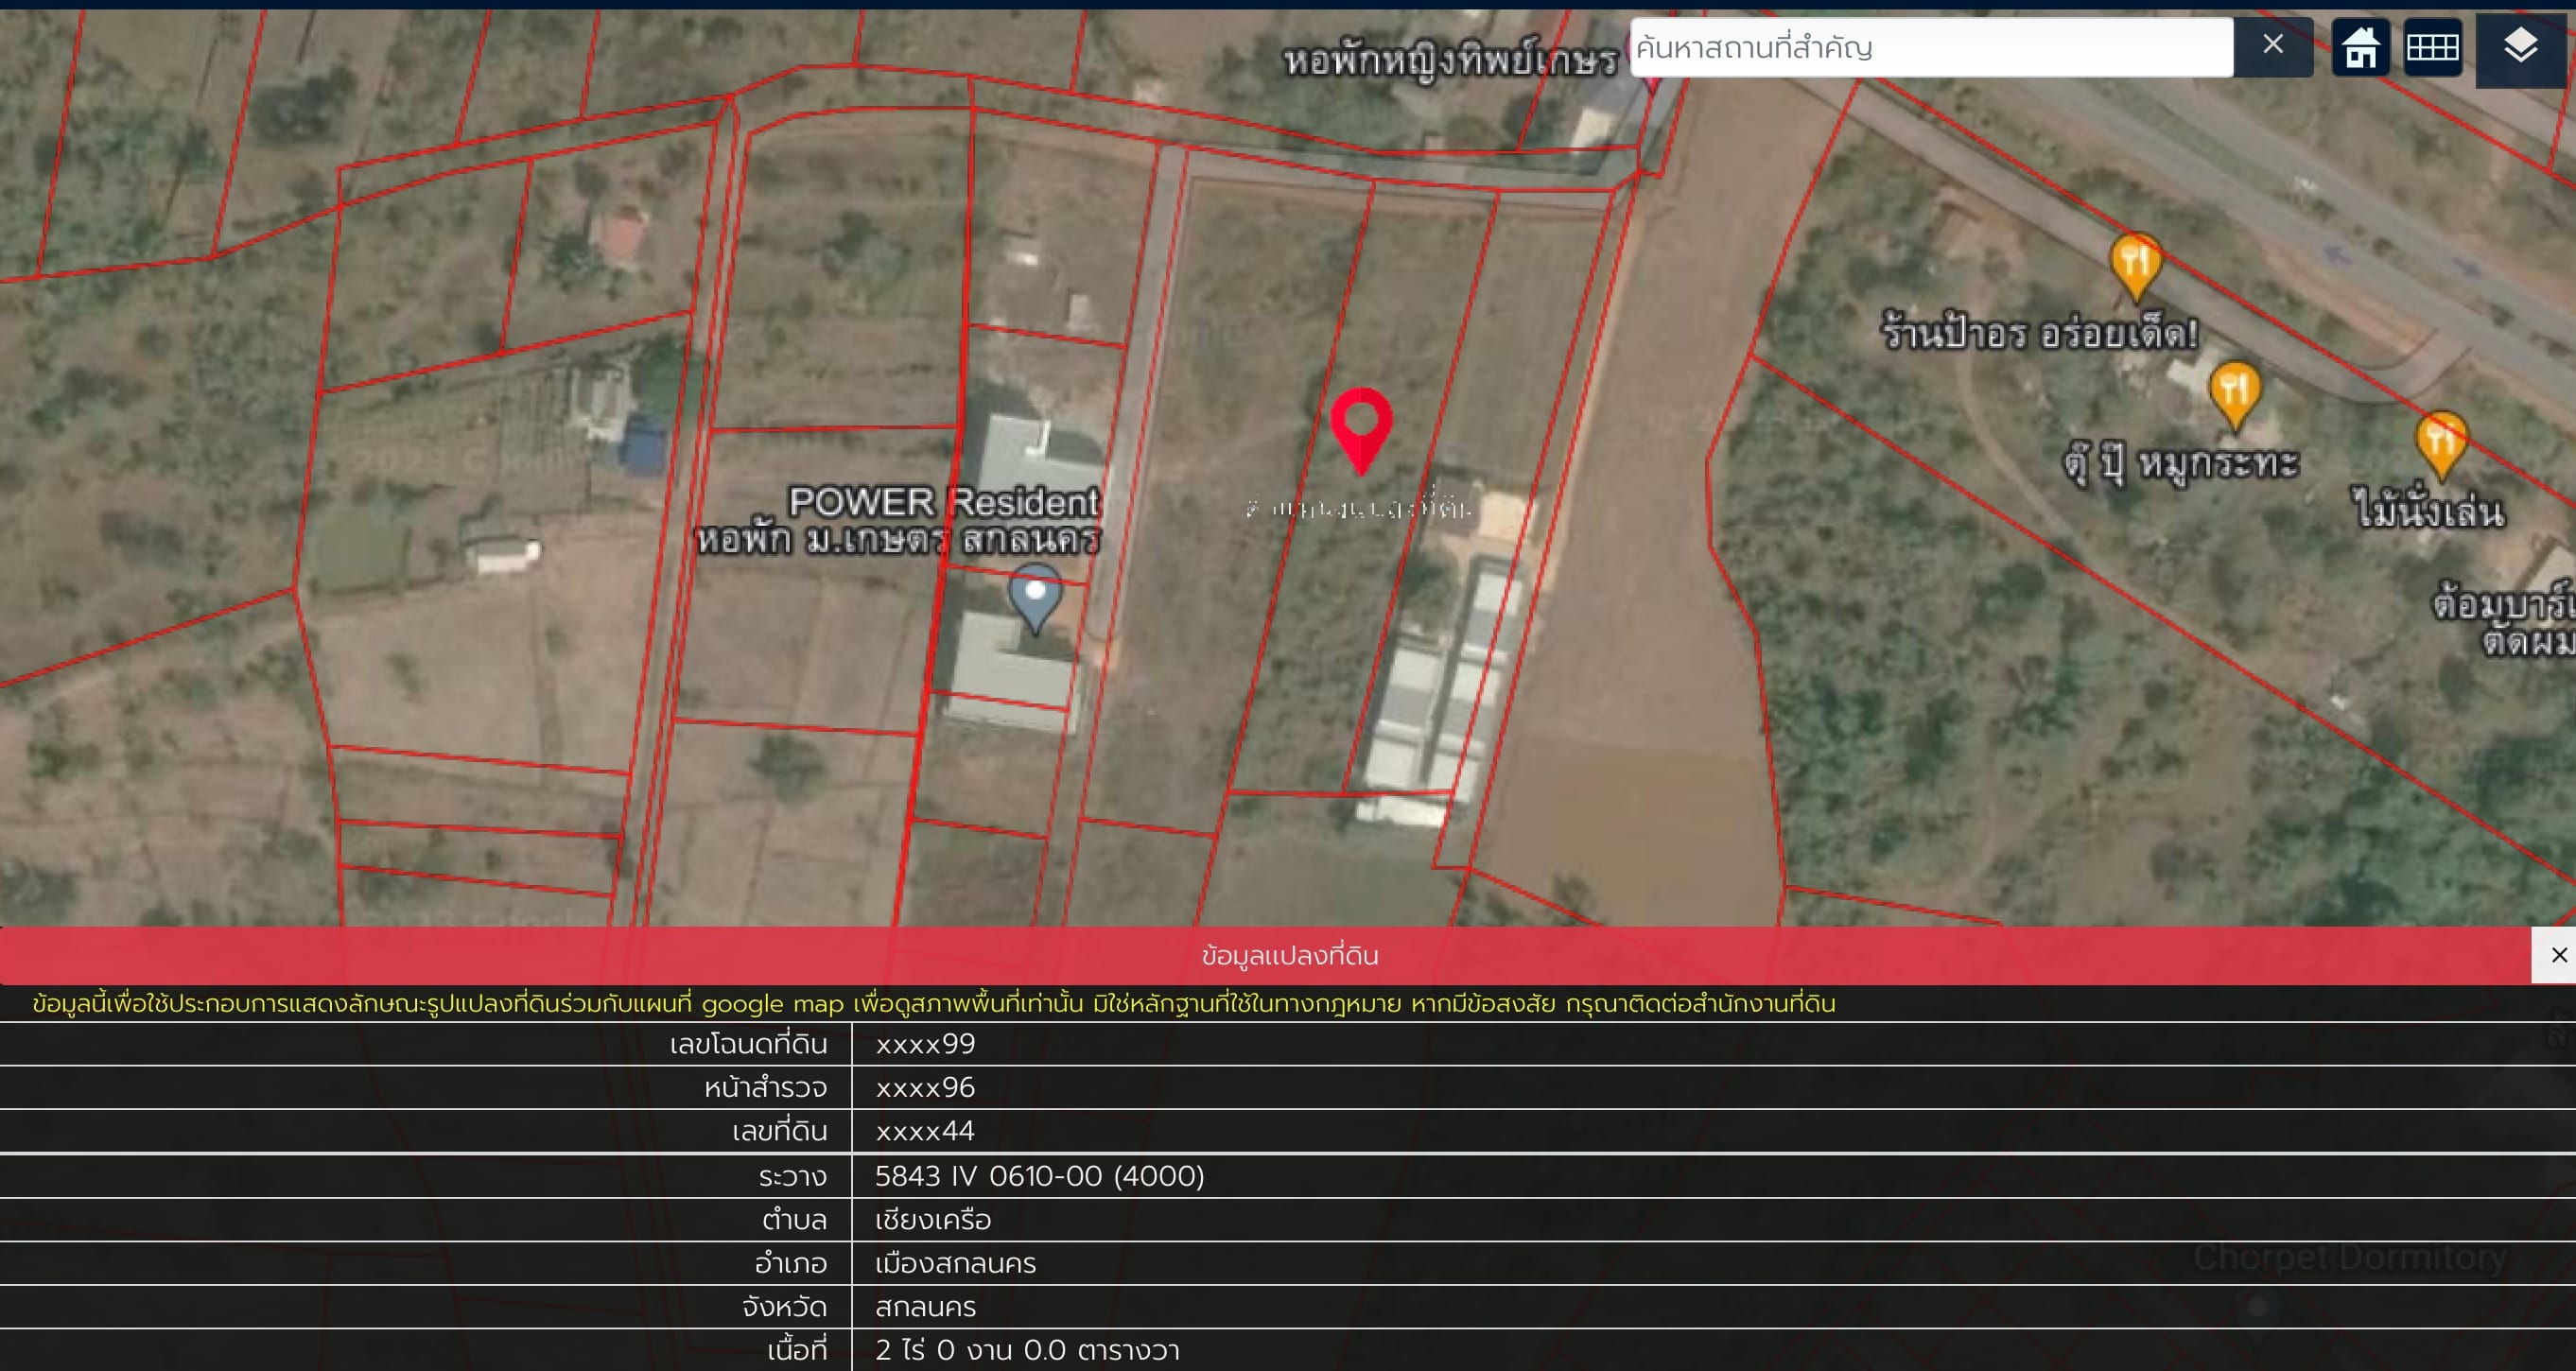This screenshot has width=2576, height=1371.
Task: Click the ข้อมูลแปลงที่ดิน red header bar
Action: point(1266,955)
